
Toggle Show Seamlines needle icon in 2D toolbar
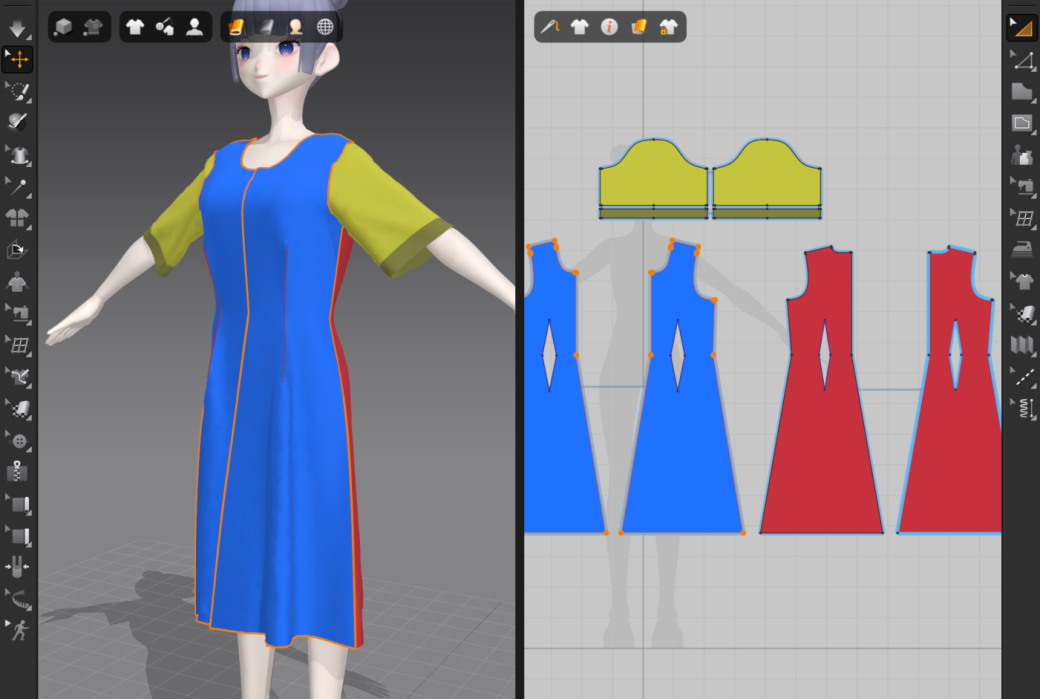[x=550, y=27]
